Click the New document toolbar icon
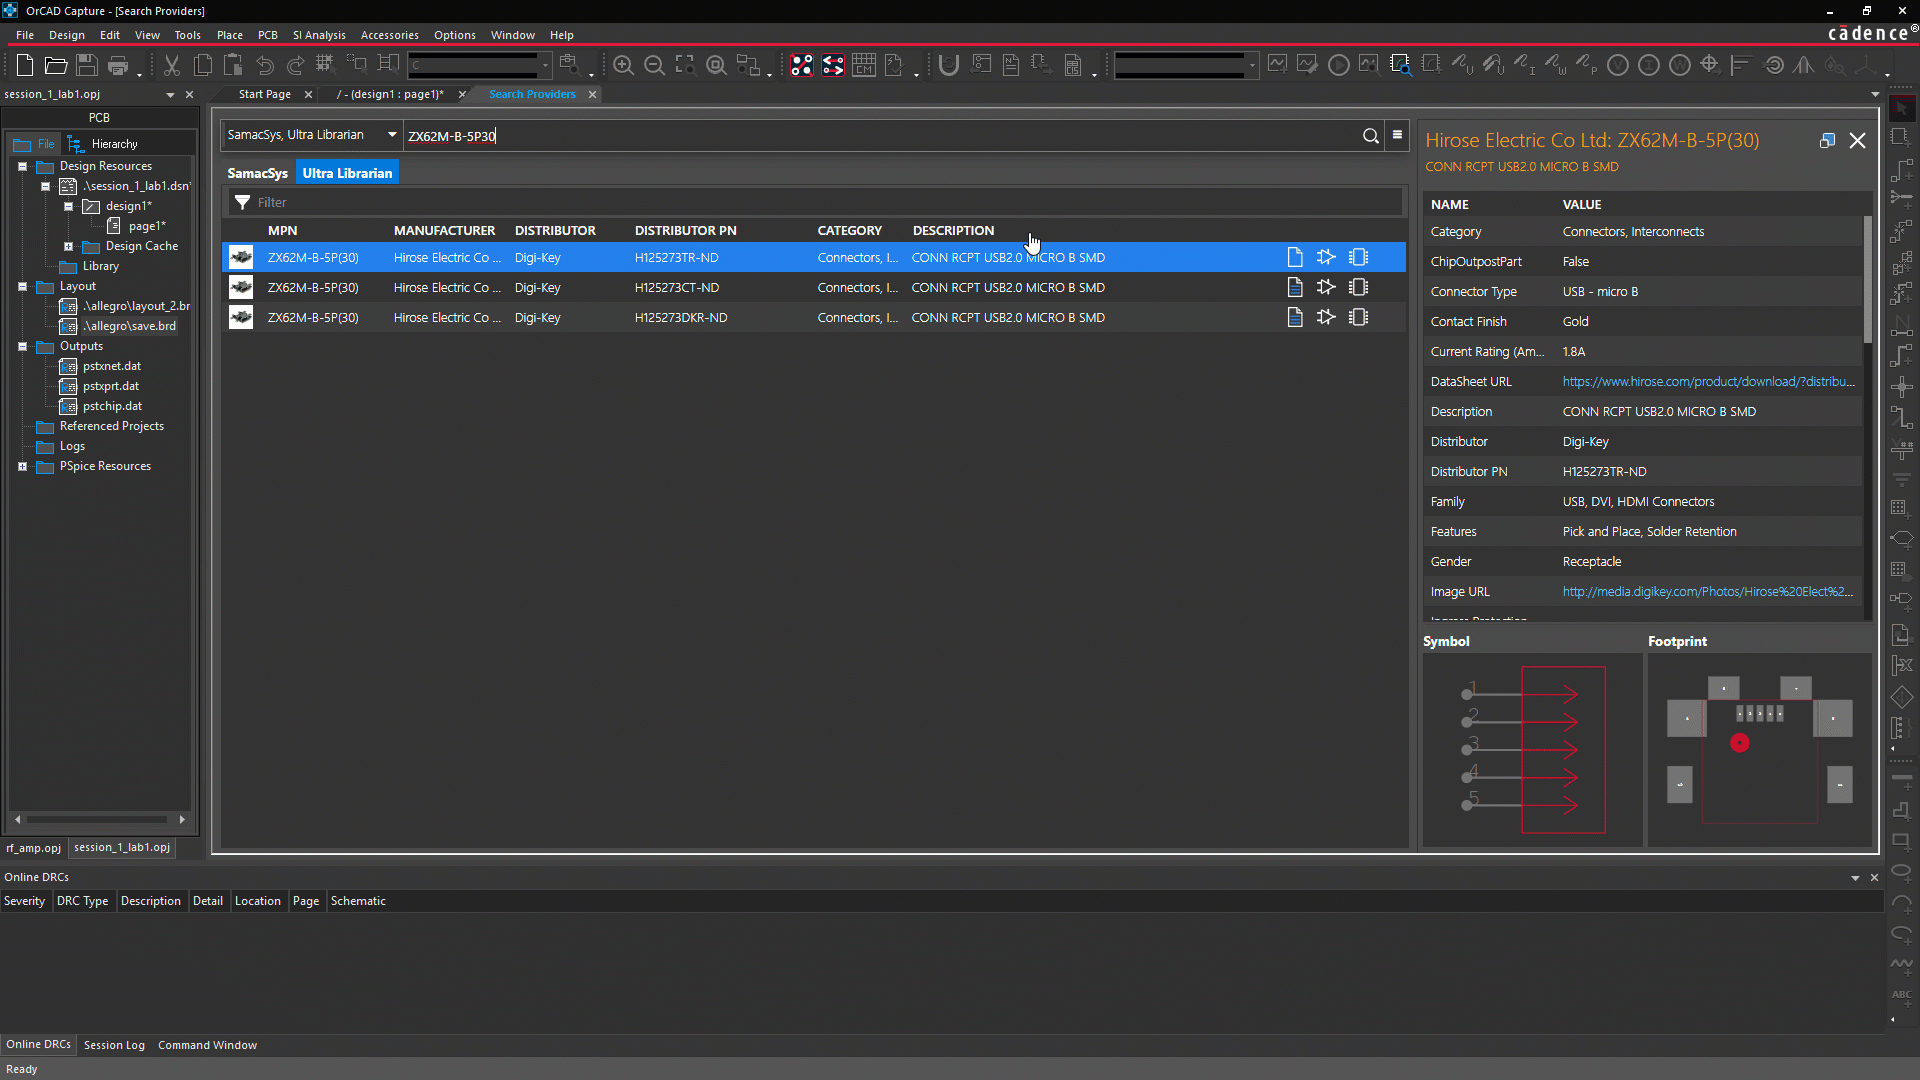The height and width of the screenshot is (1080, 1920). [25, 66]
